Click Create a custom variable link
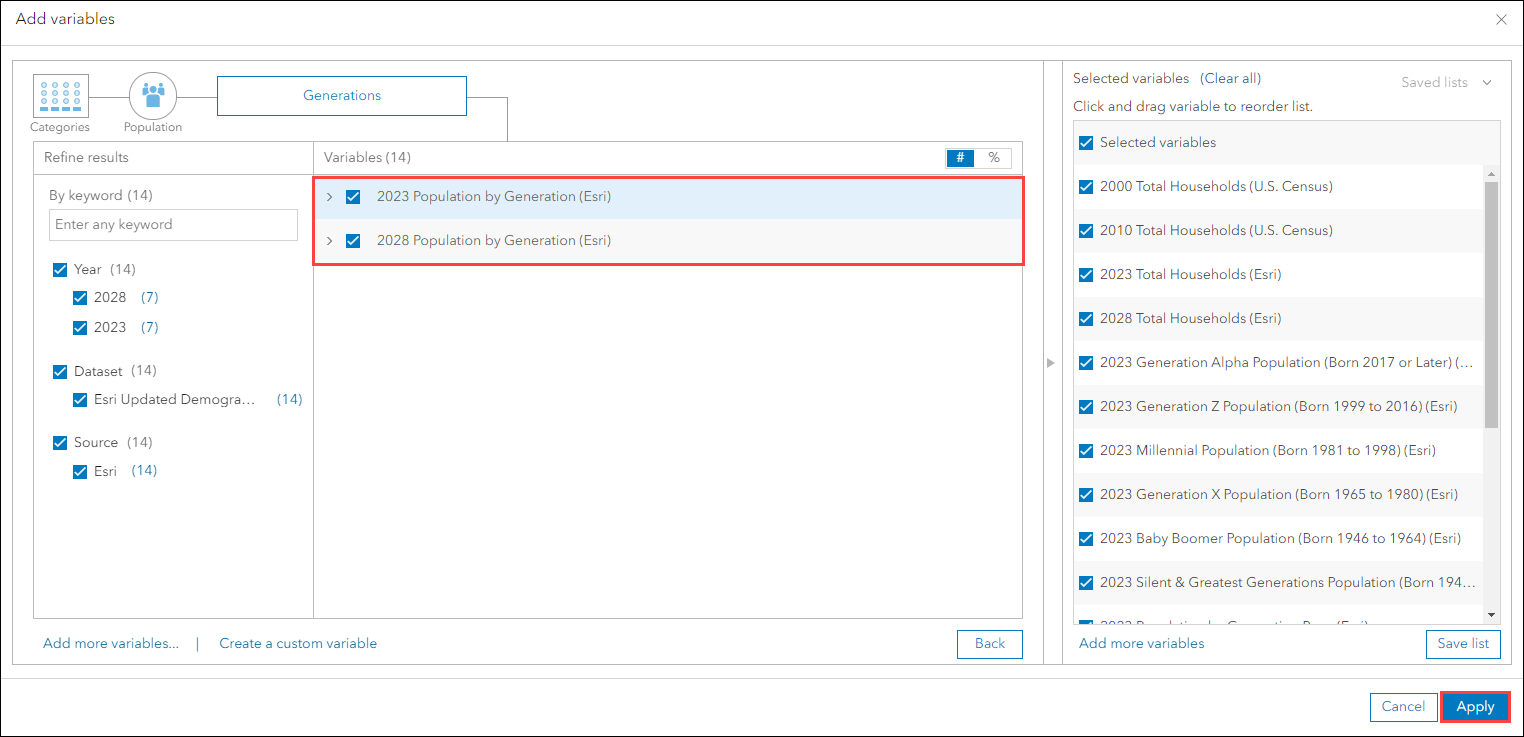 [x=298, y=643]
